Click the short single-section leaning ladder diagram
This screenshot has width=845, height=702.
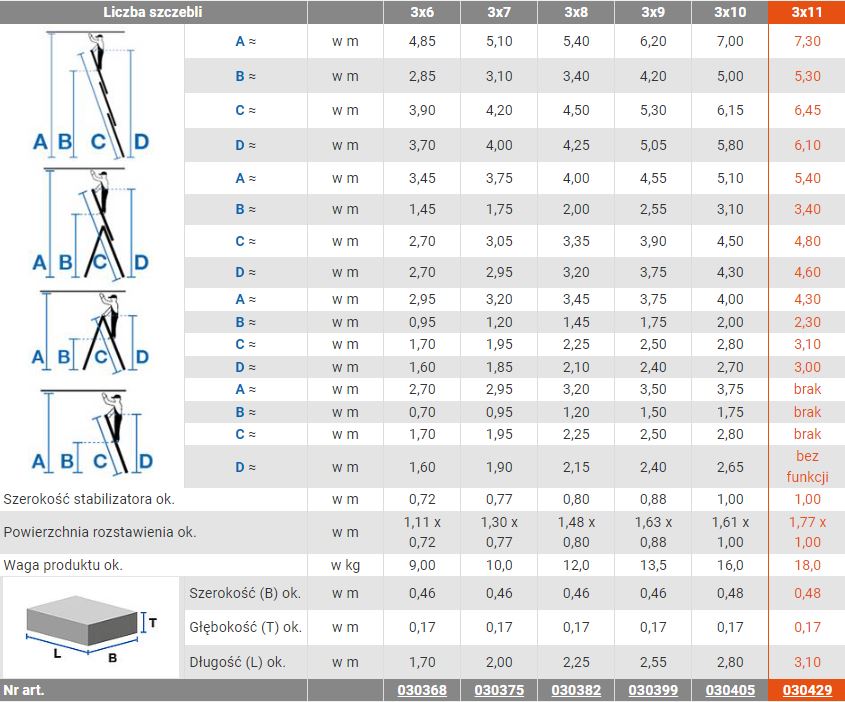pos(92,432)
